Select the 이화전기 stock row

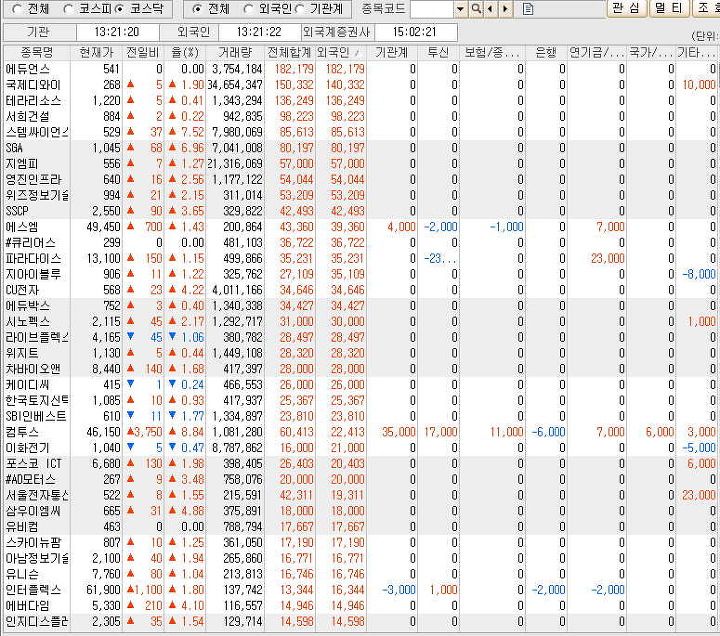pyautogui.click(x=360, y=448)
